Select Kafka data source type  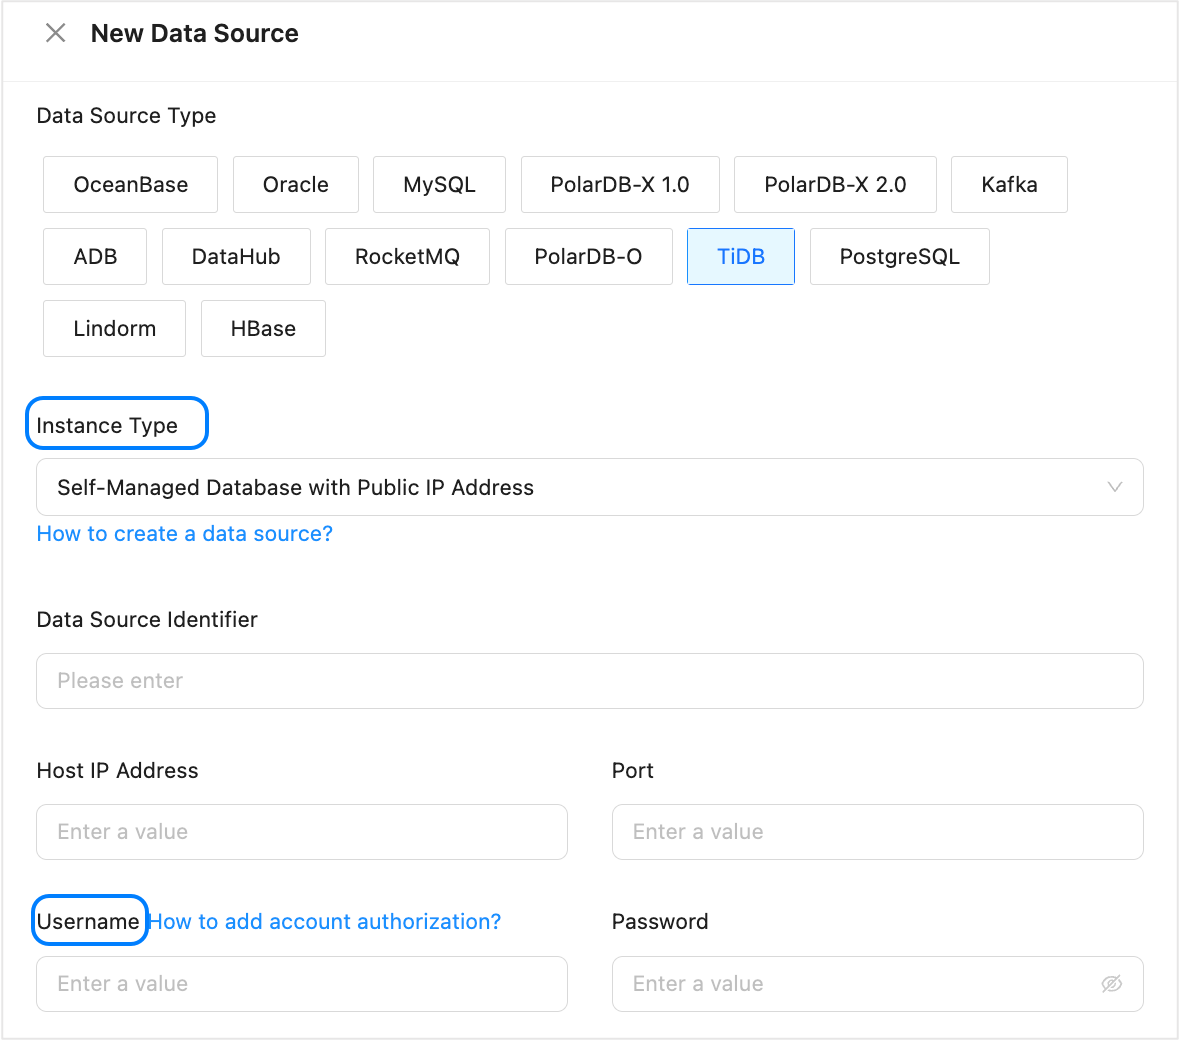tap(1009, 184)
